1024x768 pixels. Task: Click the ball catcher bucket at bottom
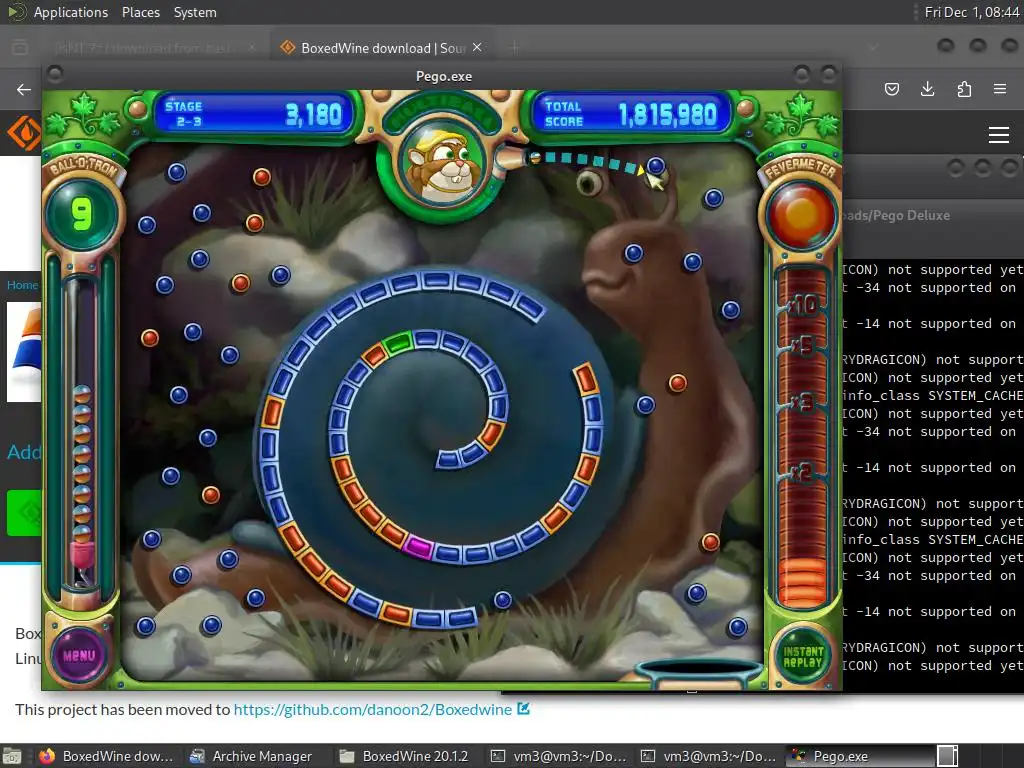[699, 673]
